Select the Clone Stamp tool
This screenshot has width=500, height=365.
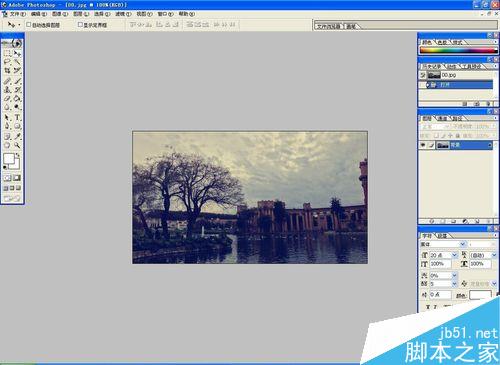(7, 89)
